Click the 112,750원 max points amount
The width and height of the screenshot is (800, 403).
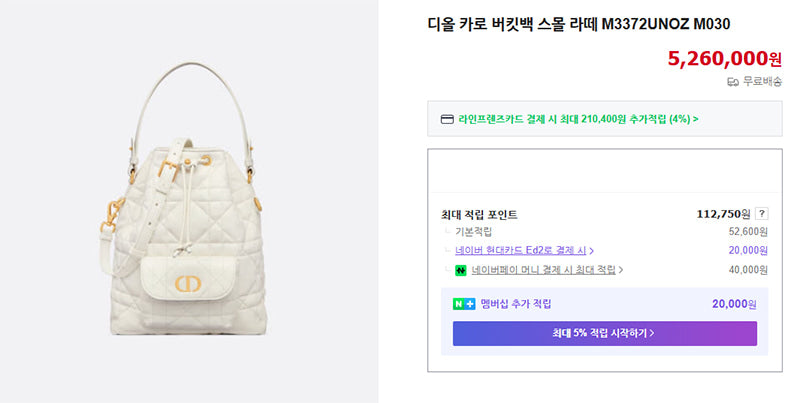point(723,214)
